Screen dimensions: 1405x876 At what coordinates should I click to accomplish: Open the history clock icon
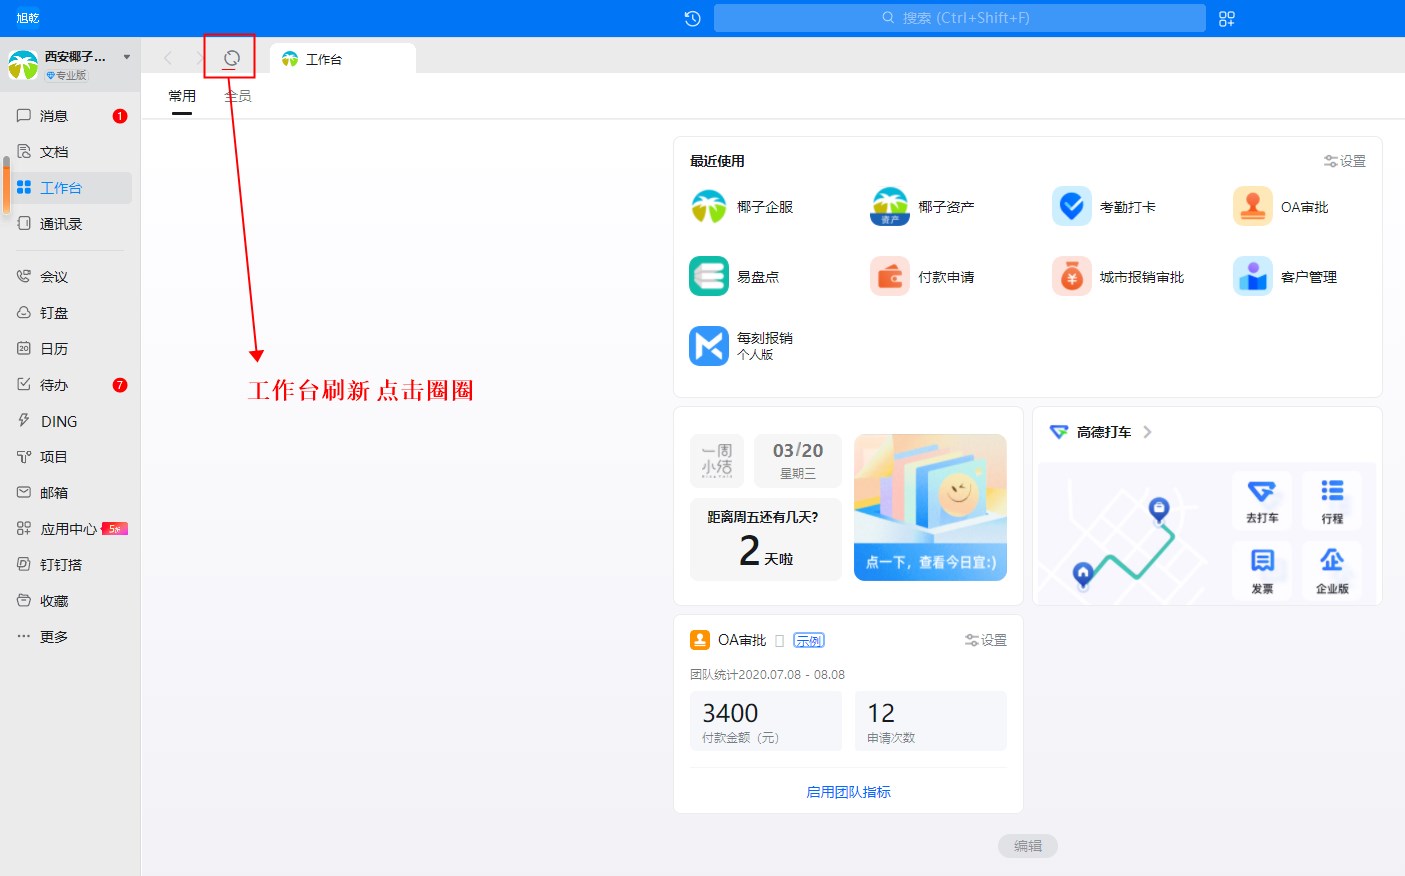tap(692, 18)
